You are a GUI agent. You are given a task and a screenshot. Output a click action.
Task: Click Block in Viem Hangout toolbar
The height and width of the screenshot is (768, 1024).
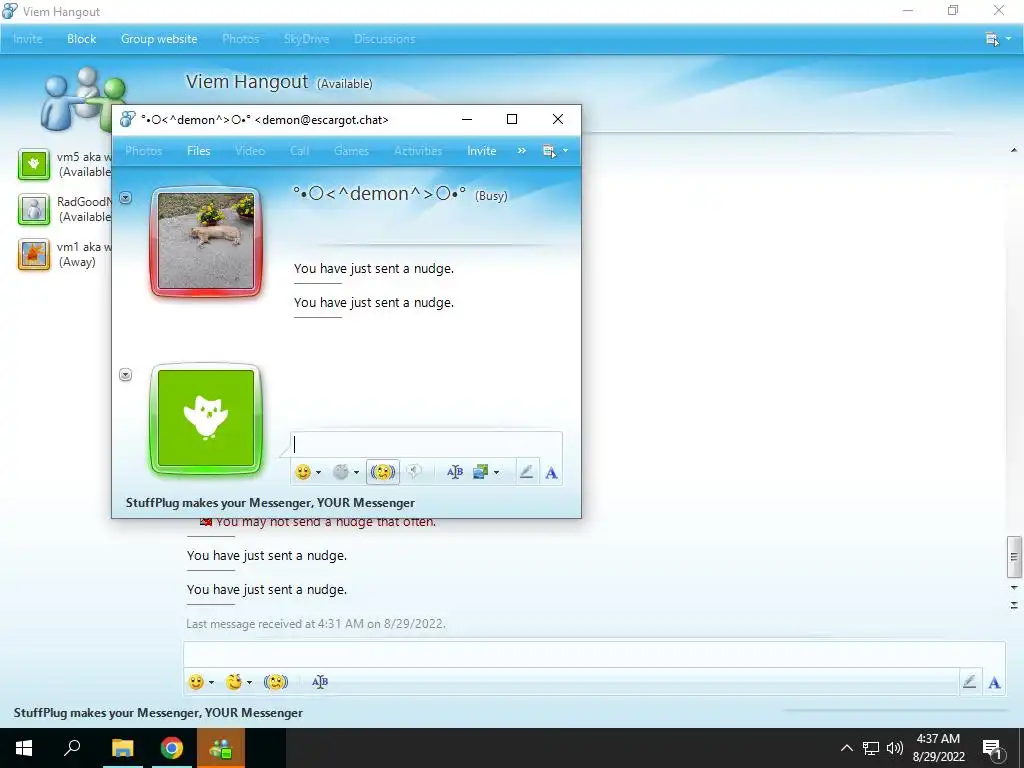click(82, 39)
